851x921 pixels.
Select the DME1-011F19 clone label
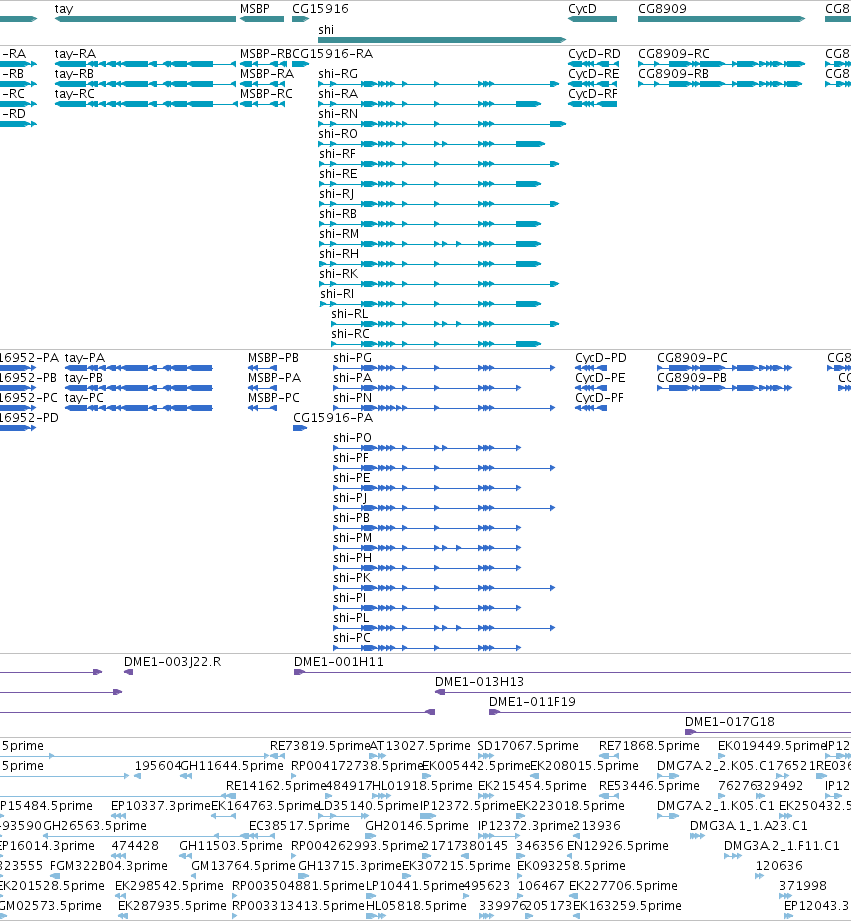point(532,702)
